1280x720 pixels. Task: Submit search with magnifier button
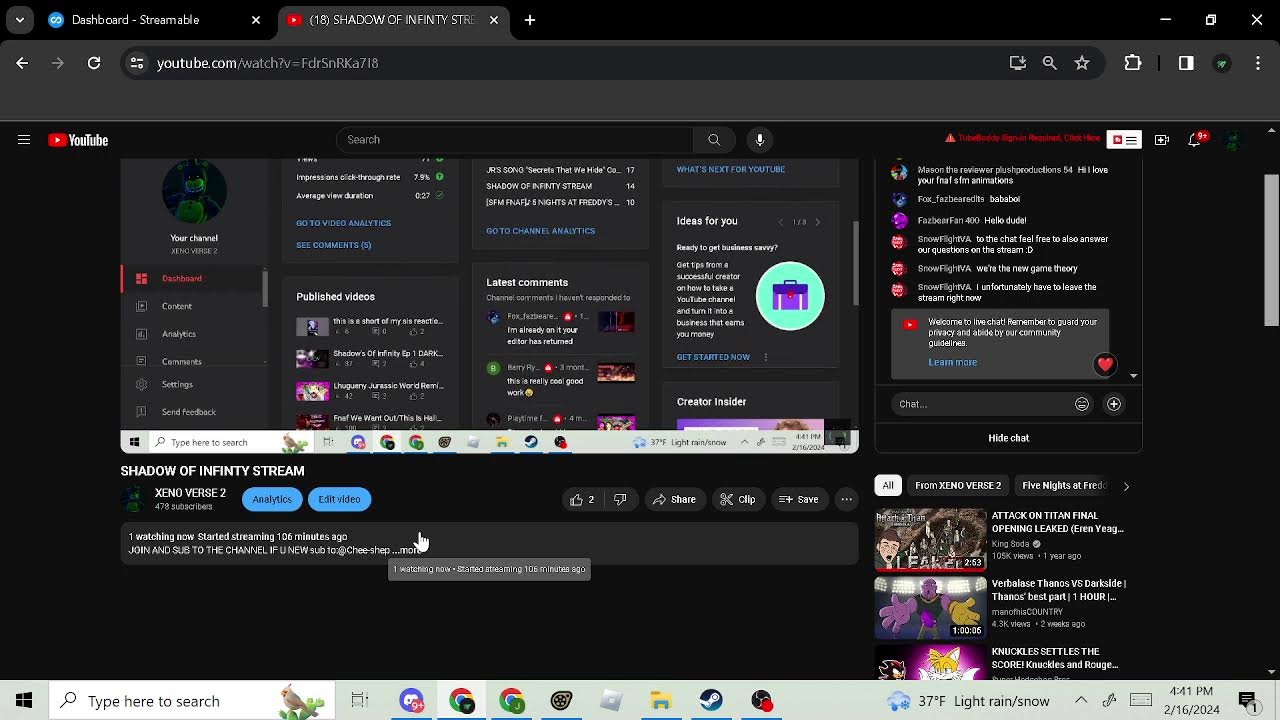tap(714, 140)
